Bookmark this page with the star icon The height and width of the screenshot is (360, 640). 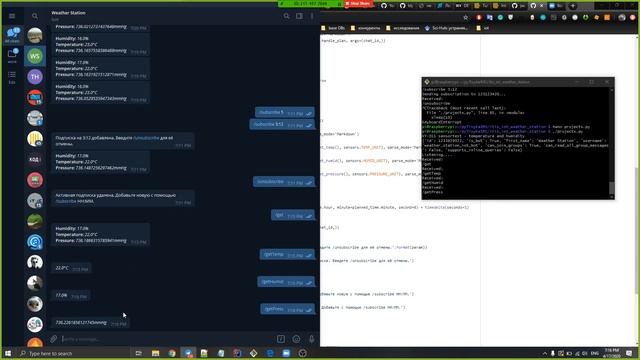pyautogui.click(x=466, y=18)
